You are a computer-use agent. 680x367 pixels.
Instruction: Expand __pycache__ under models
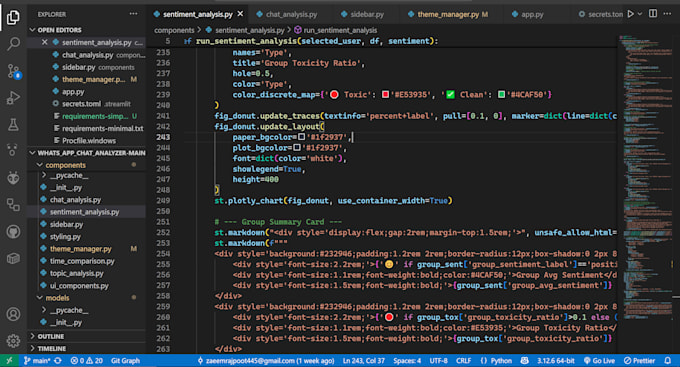(44, 310)
